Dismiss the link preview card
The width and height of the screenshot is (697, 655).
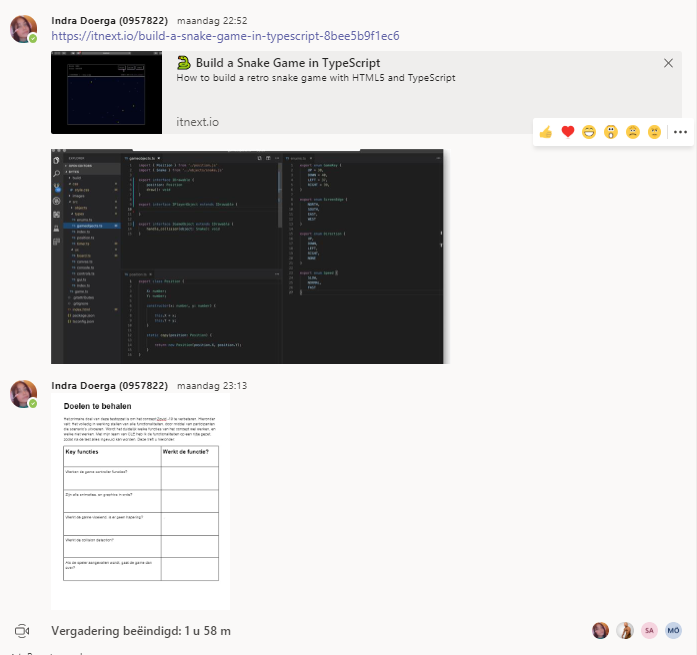(x=668, y=63)
